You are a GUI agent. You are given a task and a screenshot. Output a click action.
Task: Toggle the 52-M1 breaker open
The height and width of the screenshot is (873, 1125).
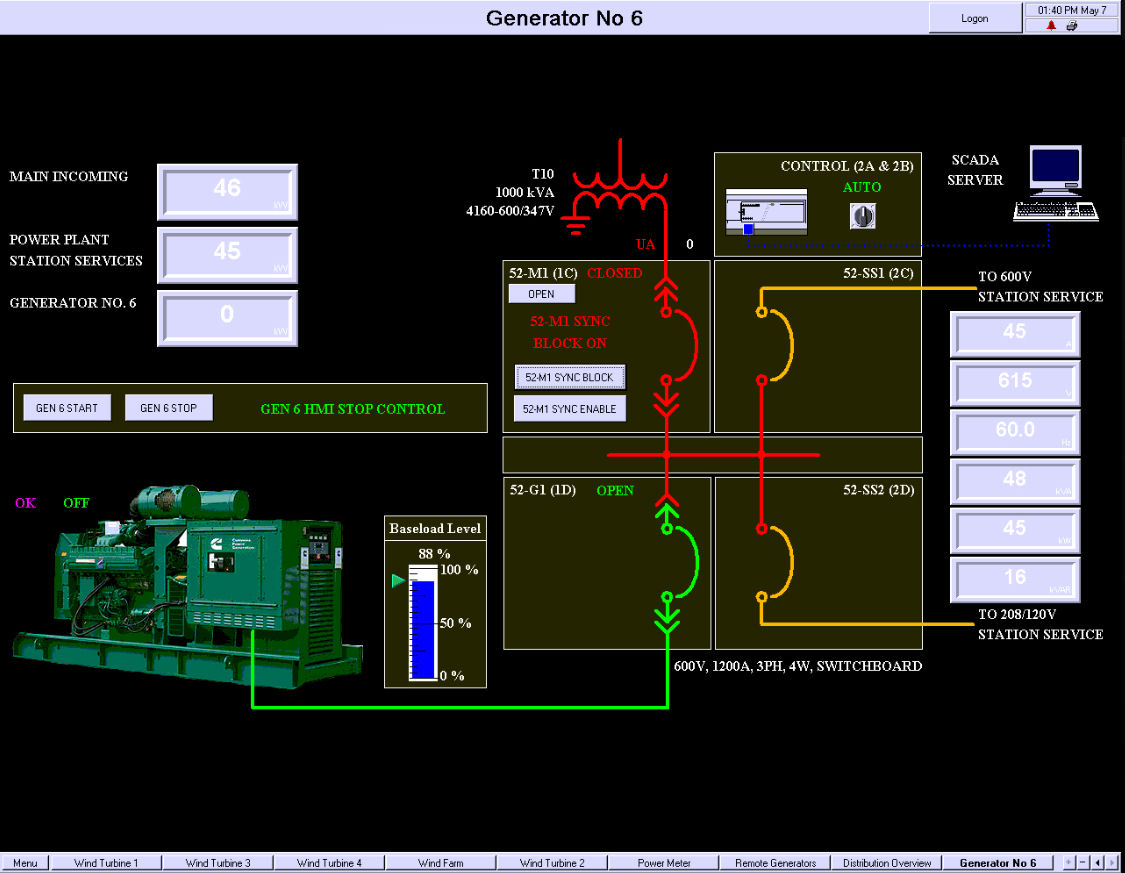541,293
